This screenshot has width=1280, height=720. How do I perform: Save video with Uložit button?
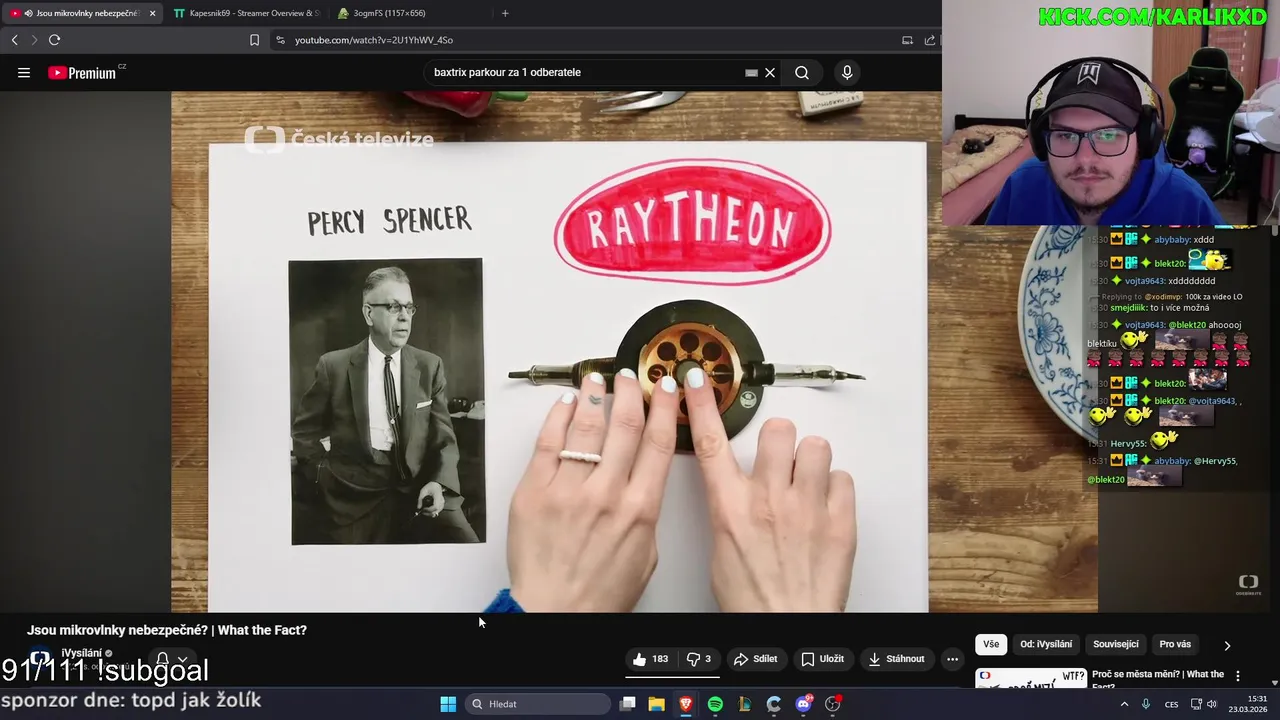pos(823,659)
